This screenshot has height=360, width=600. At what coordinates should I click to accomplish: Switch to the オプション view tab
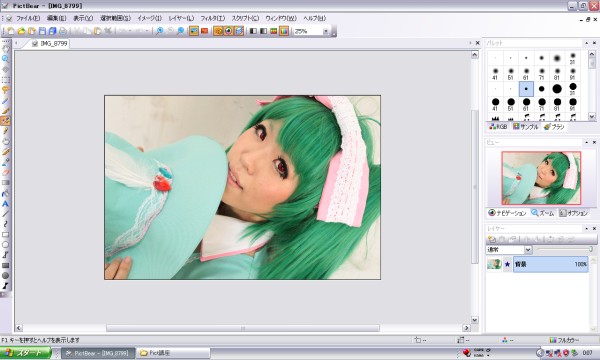573,213
